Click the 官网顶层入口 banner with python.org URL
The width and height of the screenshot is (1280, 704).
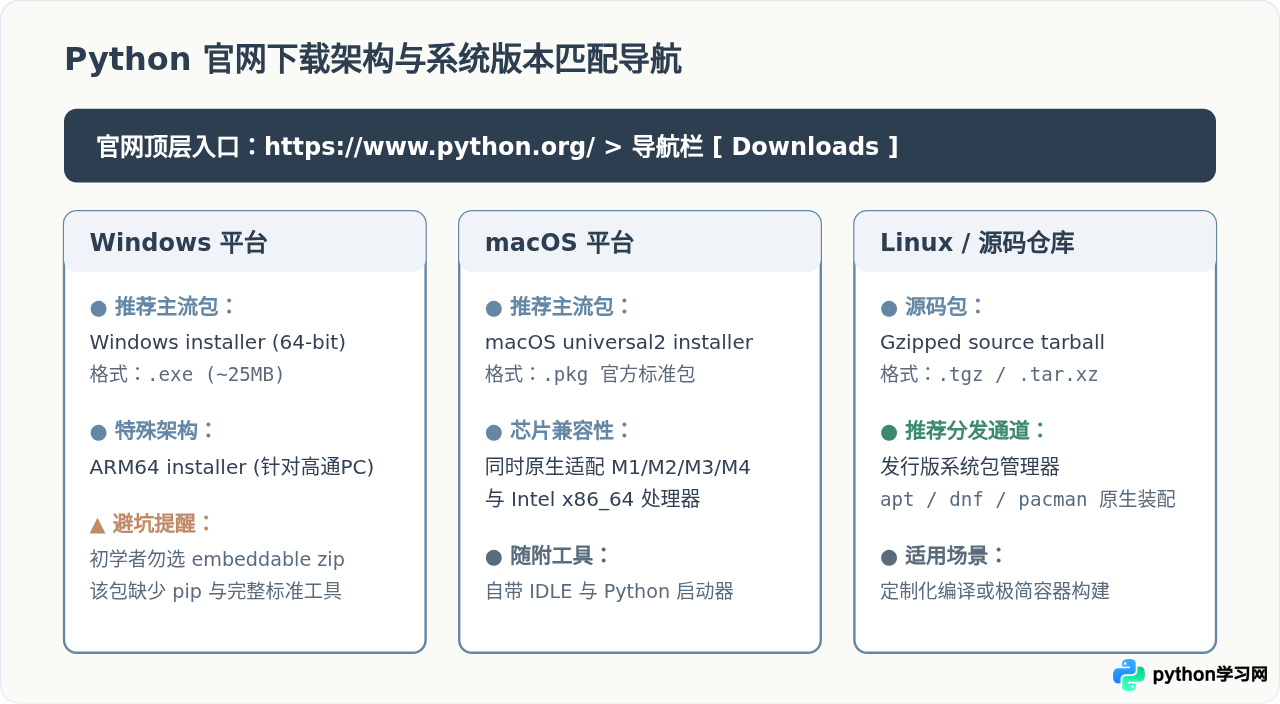click(640, 146)
